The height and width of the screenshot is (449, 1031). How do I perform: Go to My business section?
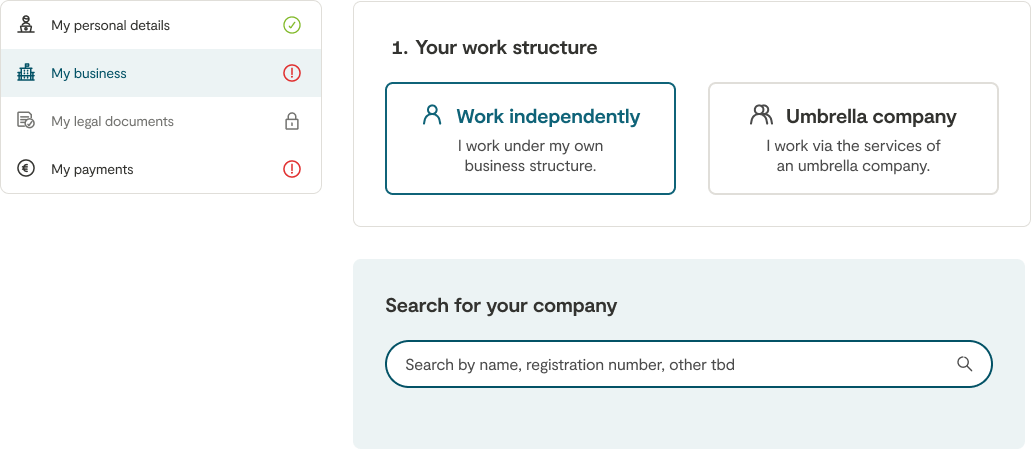[x=89, y=73]
